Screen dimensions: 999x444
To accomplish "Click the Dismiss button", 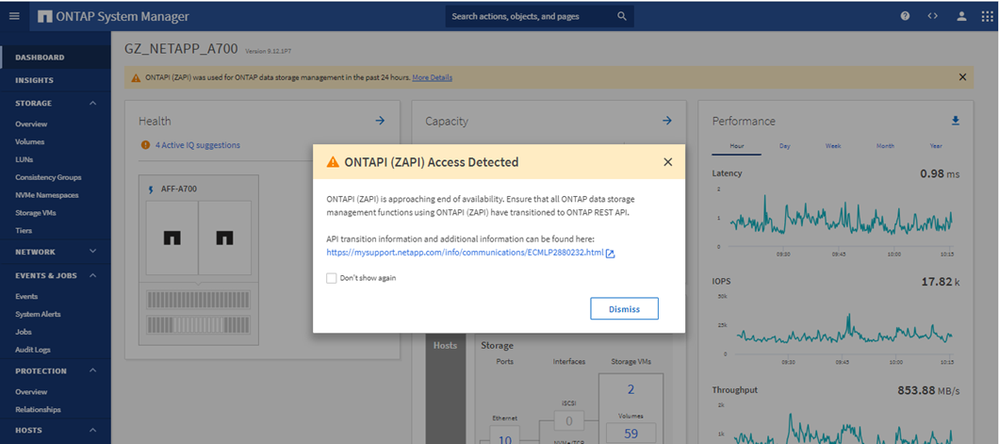I will [624, 308].
